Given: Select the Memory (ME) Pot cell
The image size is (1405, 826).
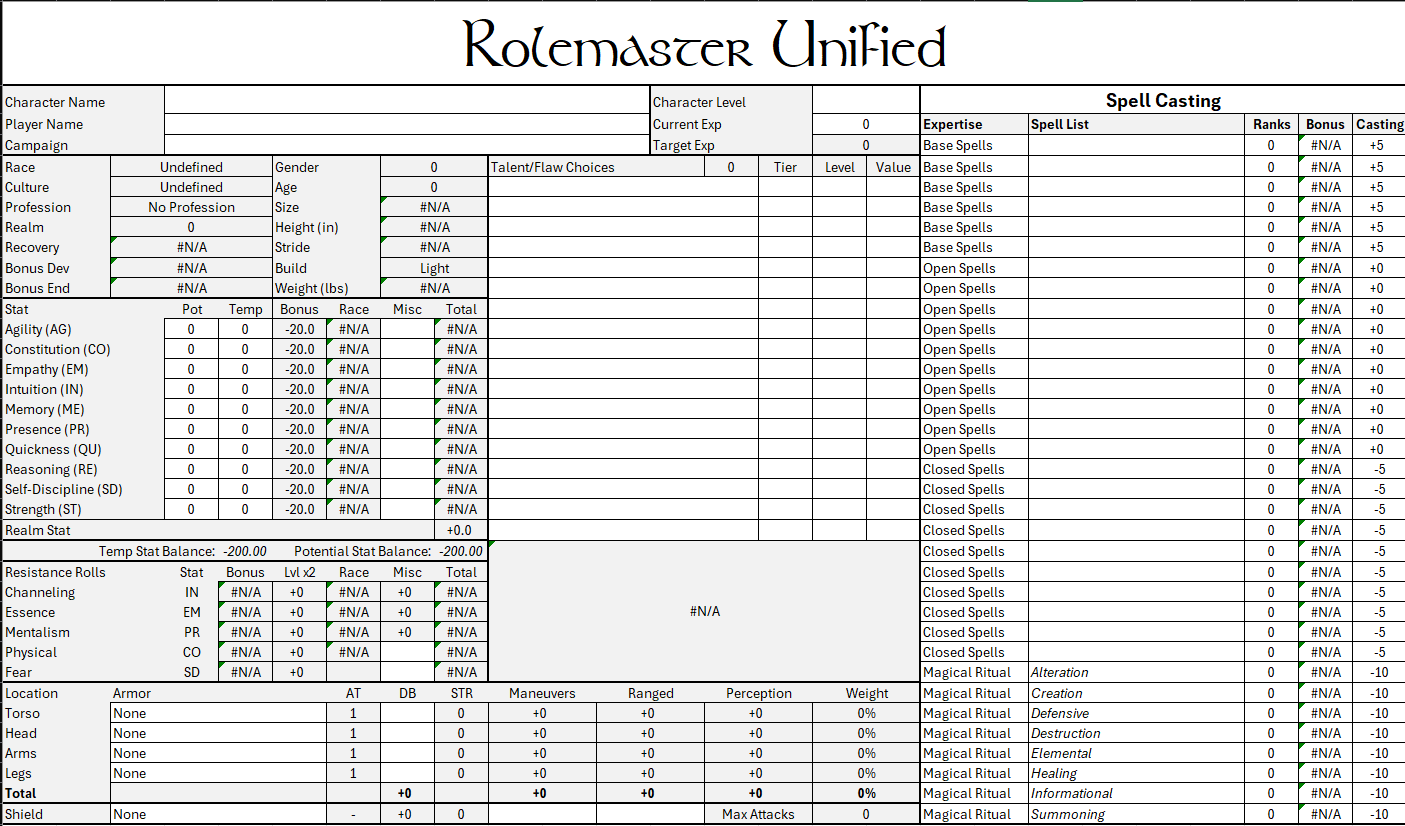Looking at the screenshot, I should point(191,409).
